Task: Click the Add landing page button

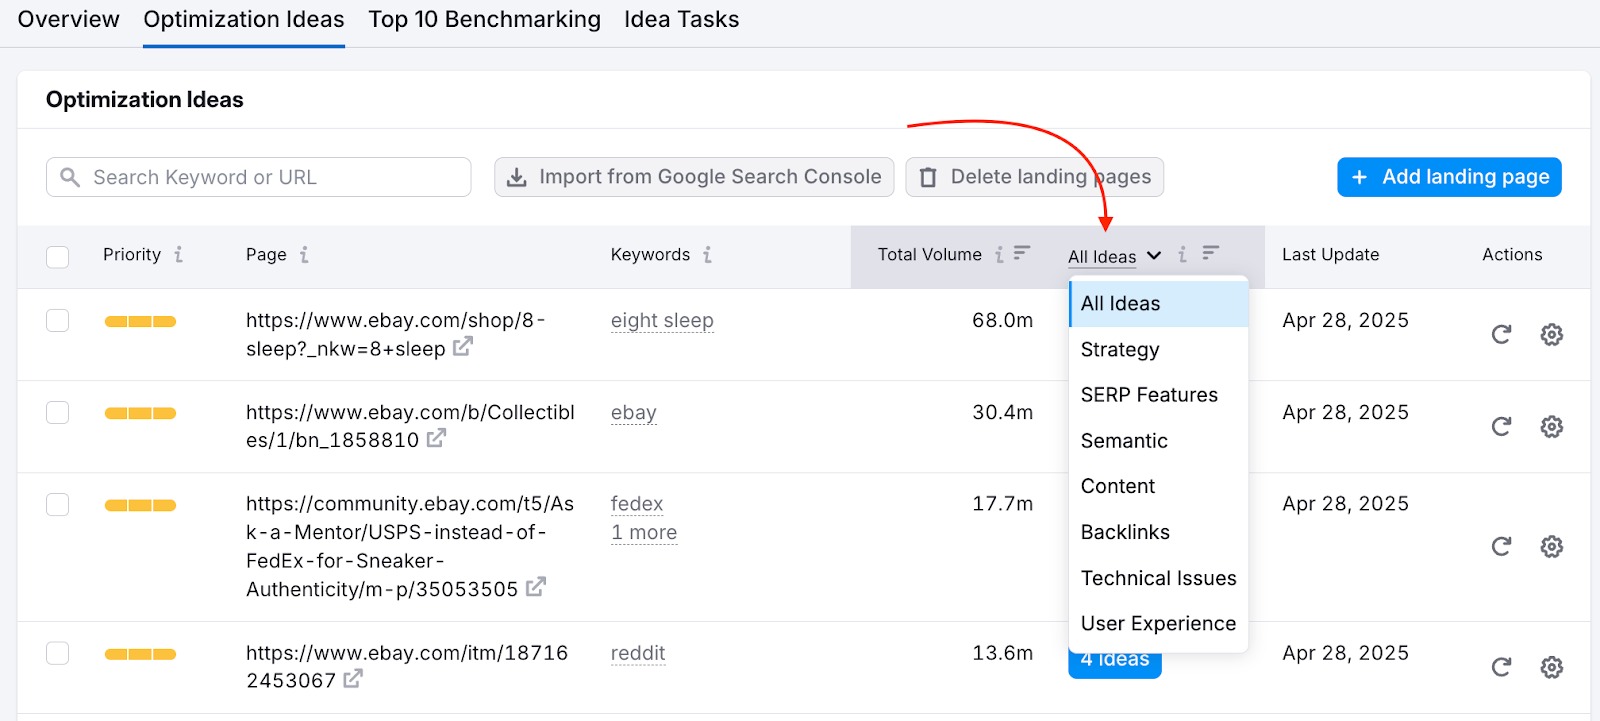Action: (1449, 177)
